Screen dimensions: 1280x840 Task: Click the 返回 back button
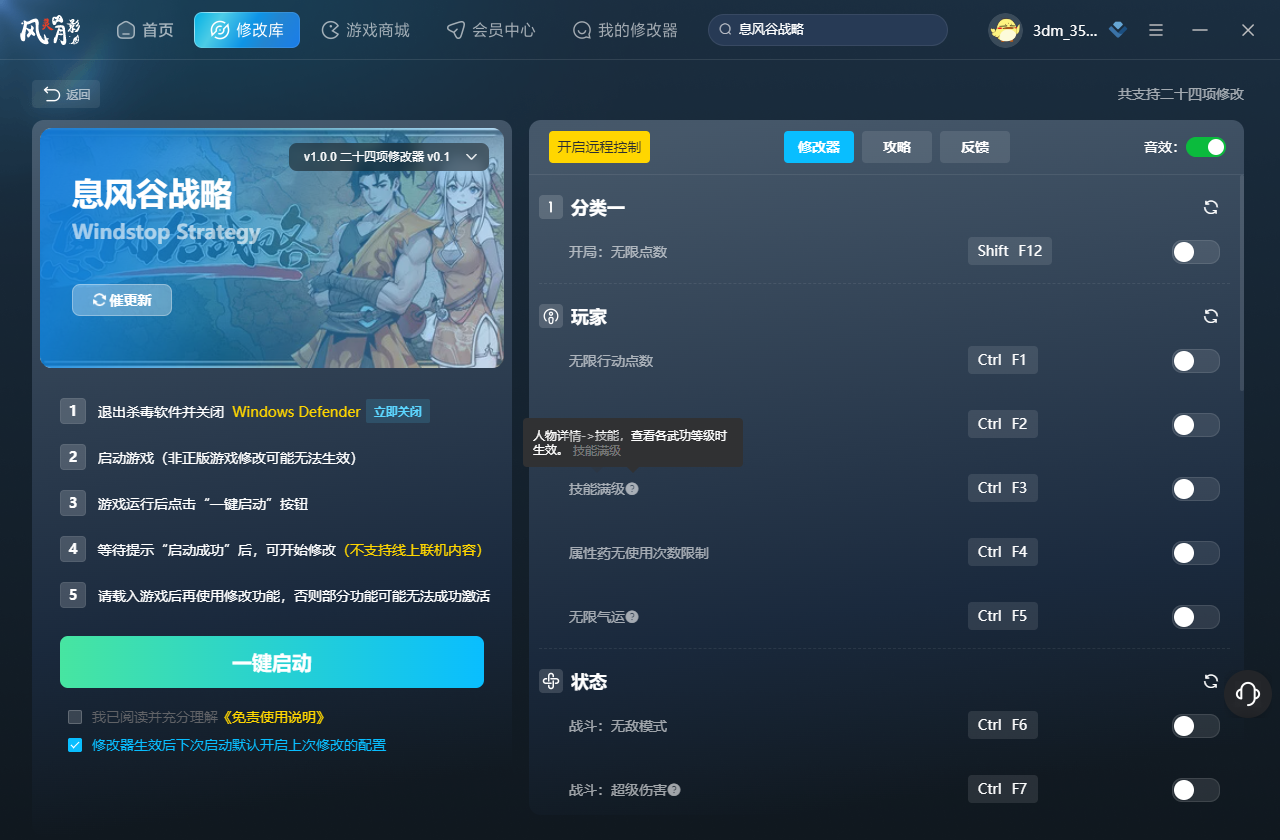coord(66,94)
